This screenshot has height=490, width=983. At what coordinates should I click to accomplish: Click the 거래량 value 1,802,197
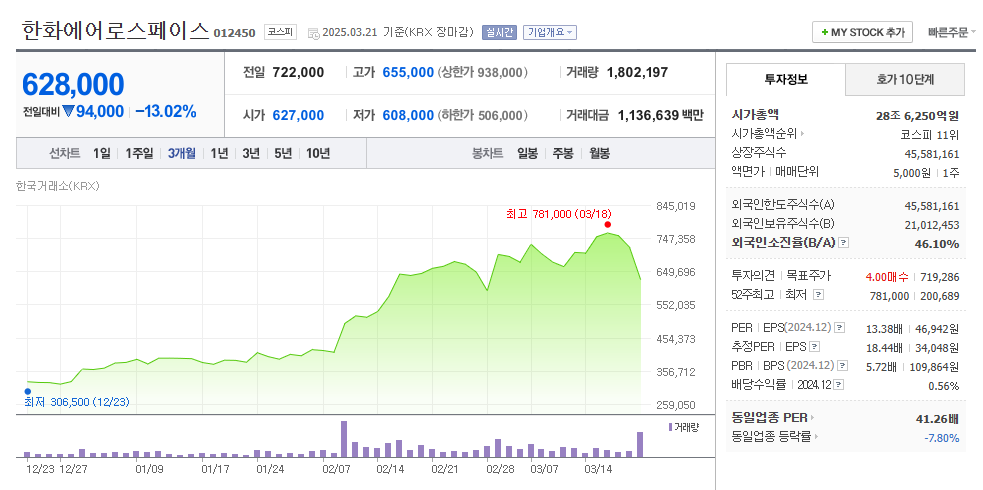[x=637, y=73]
